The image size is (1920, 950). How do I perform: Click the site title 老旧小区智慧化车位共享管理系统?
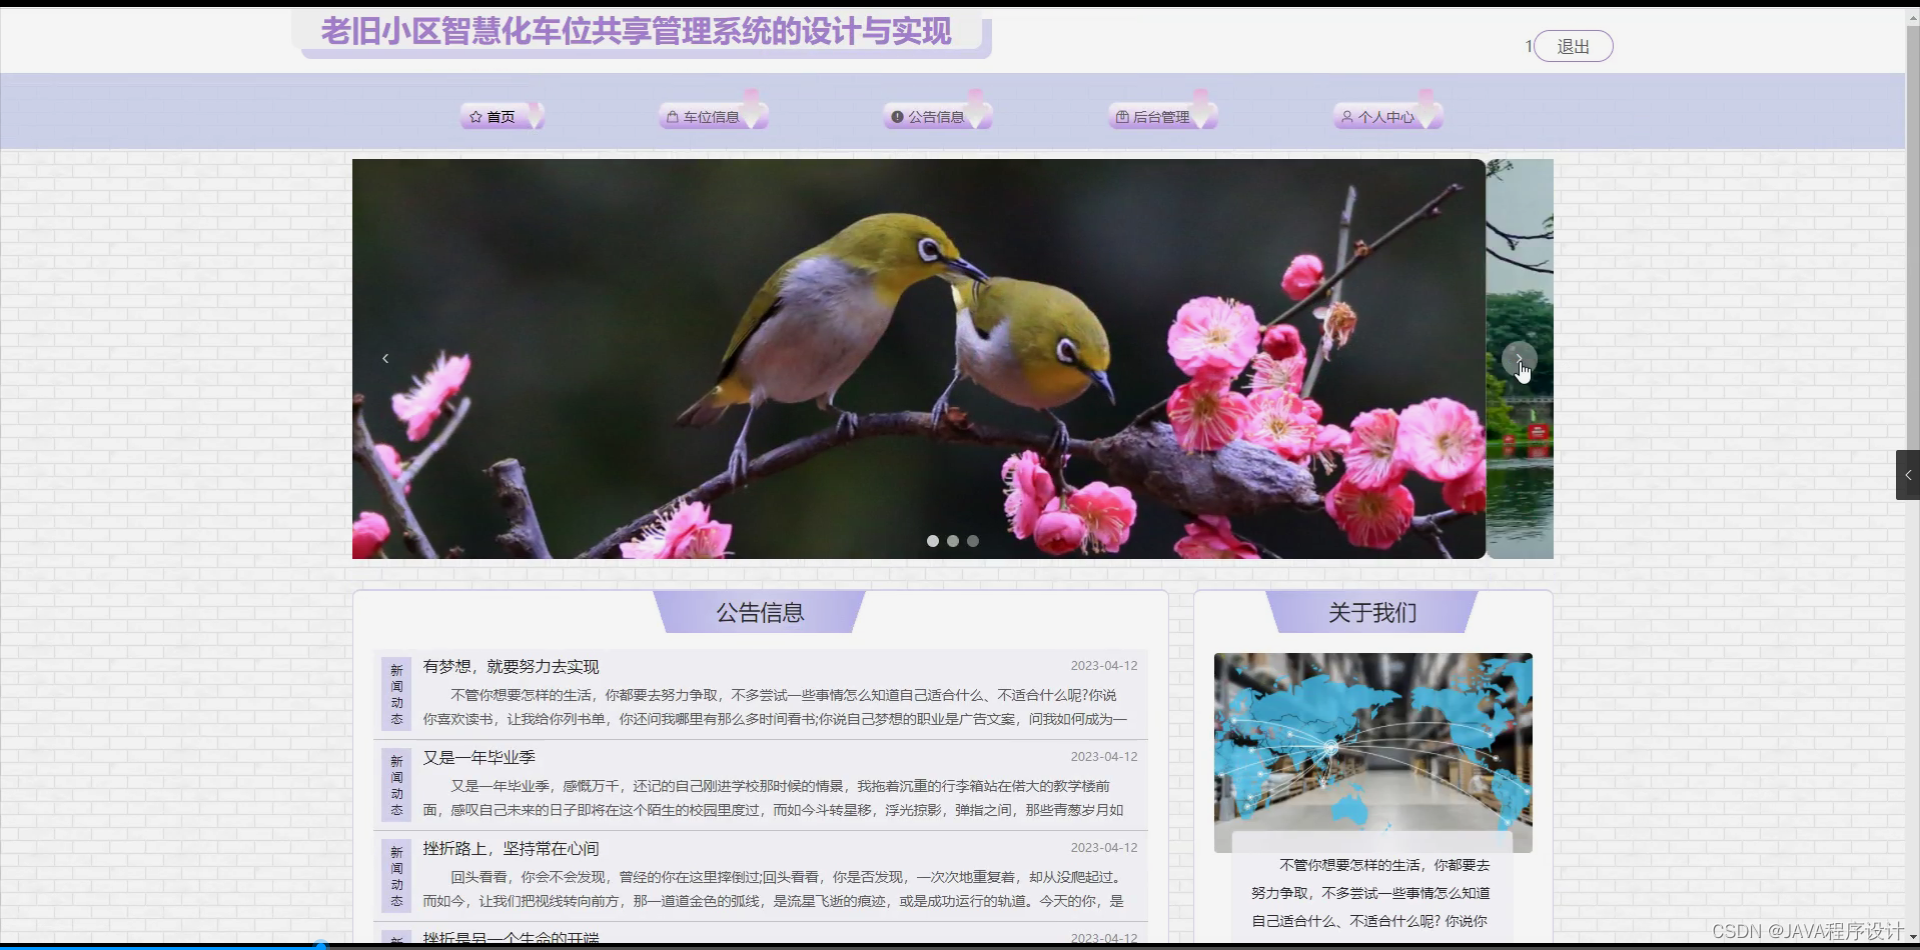pyautogui.click(x=636, y=32)
